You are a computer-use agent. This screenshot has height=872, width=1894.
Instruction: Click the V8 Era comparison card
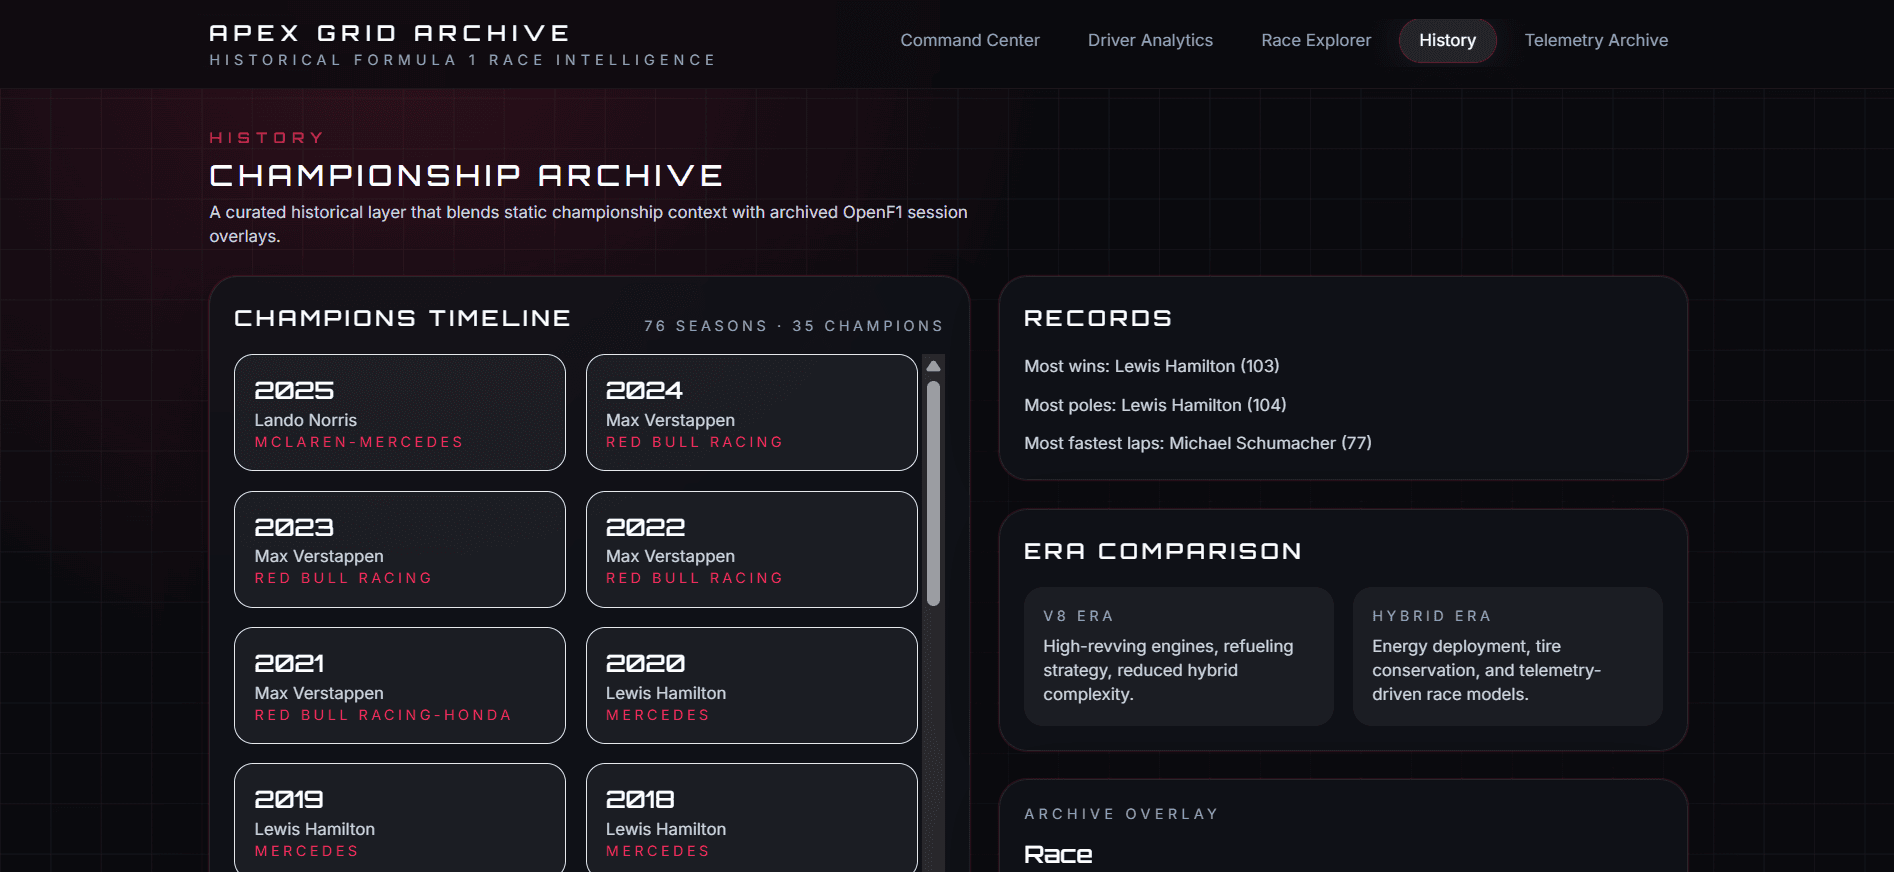pyautogui.click(x=1178, y=656)
